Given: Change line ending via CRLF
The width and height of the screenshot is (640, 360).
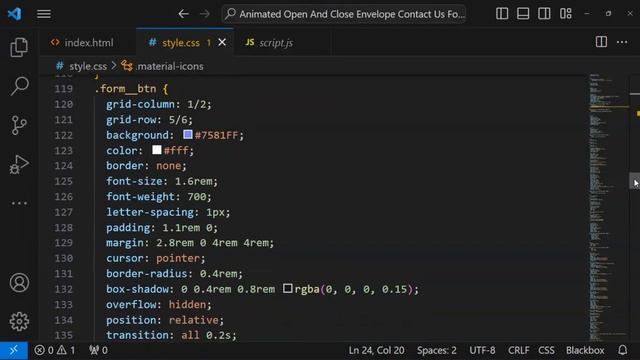Looking at the screenshot, I should (518, 350).
